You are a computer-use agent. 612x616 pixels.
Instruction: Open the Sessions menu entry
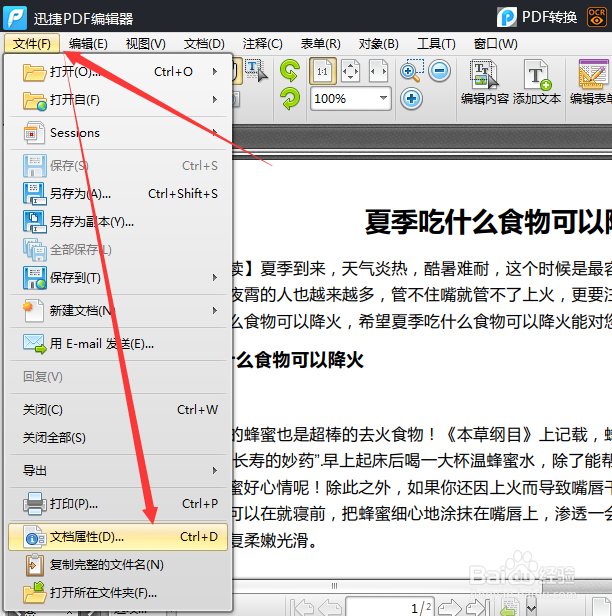pyautogui.click(x=118, y=133)
